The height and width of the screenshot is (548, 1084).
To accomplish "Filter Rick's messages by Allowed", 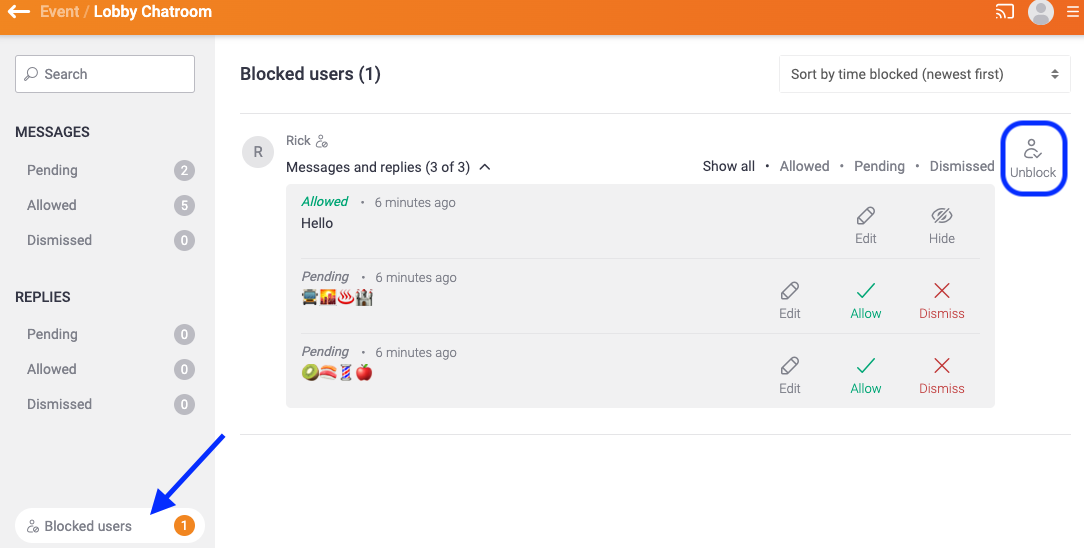I will tap(804, 167).
